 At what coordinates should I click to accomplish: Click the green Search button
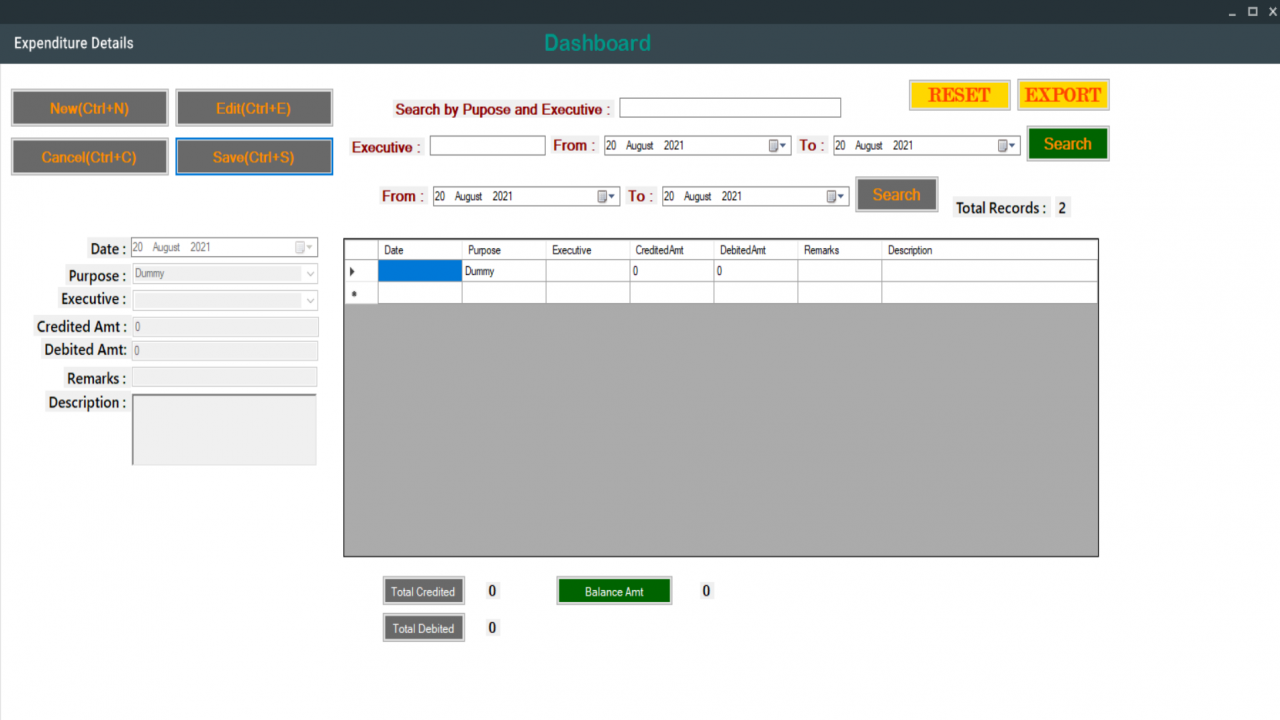point(1068,144)
